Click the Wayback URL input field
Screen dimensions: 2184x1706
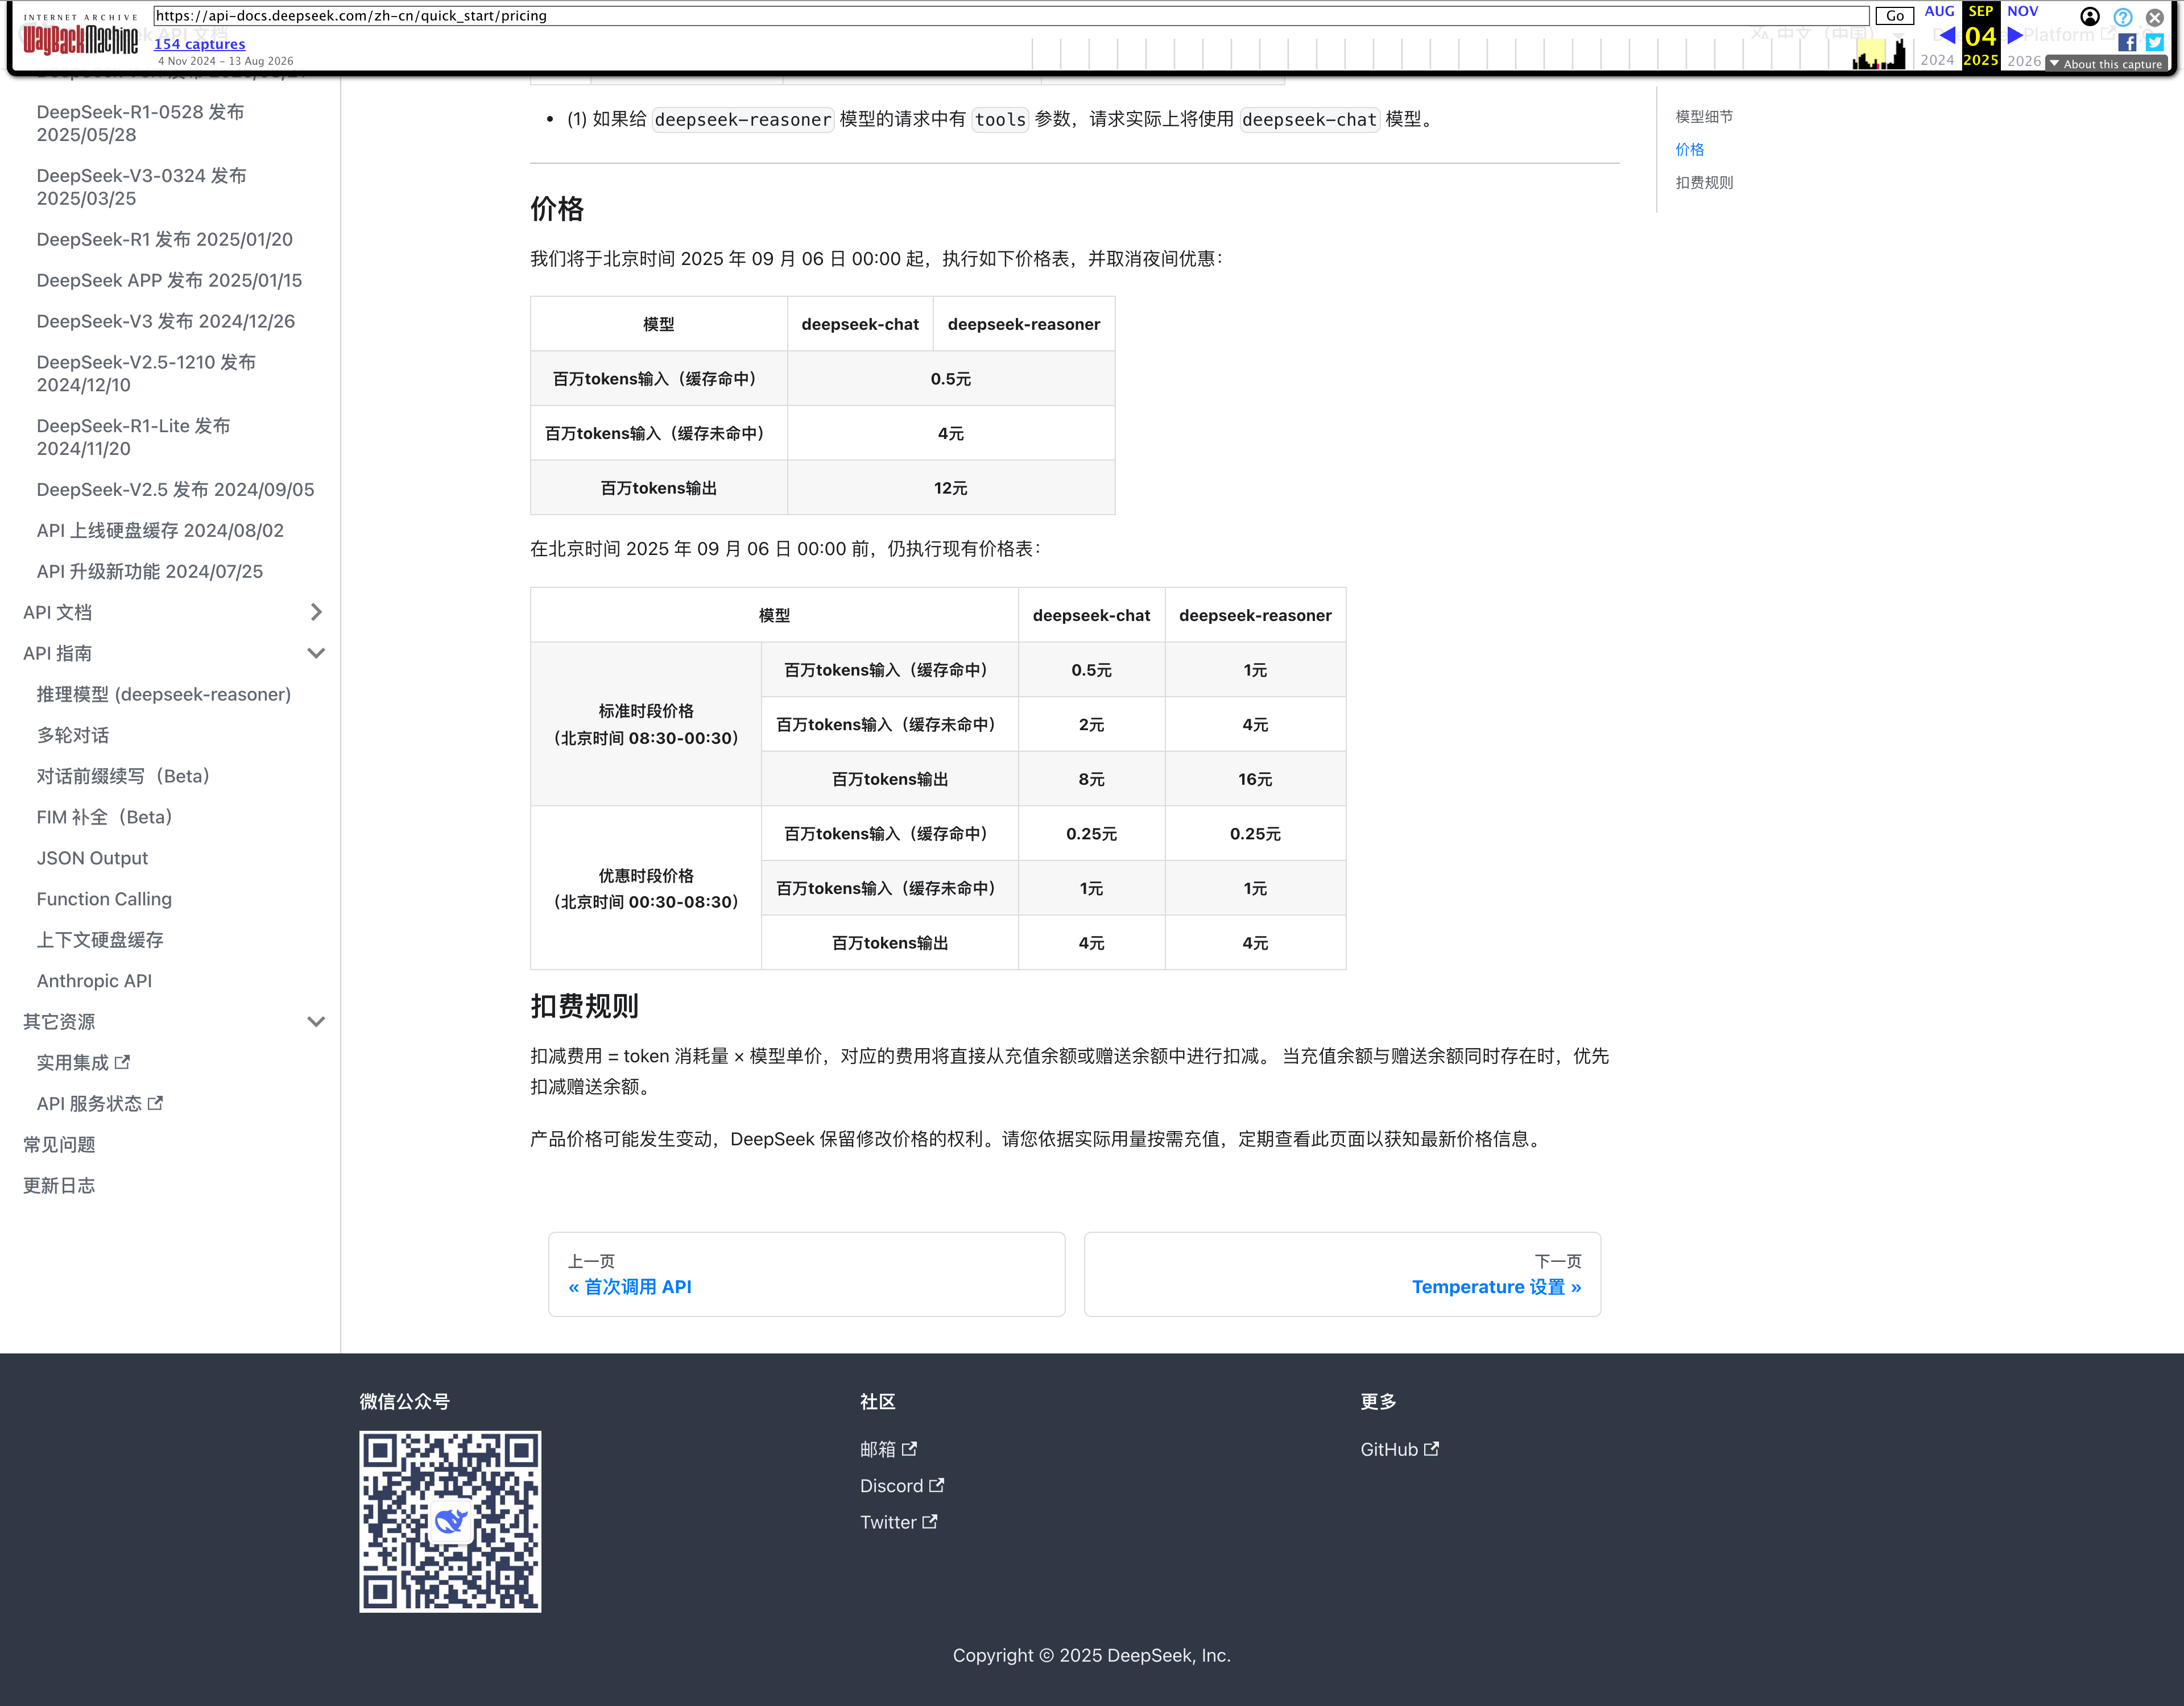tap(1010, 16)
